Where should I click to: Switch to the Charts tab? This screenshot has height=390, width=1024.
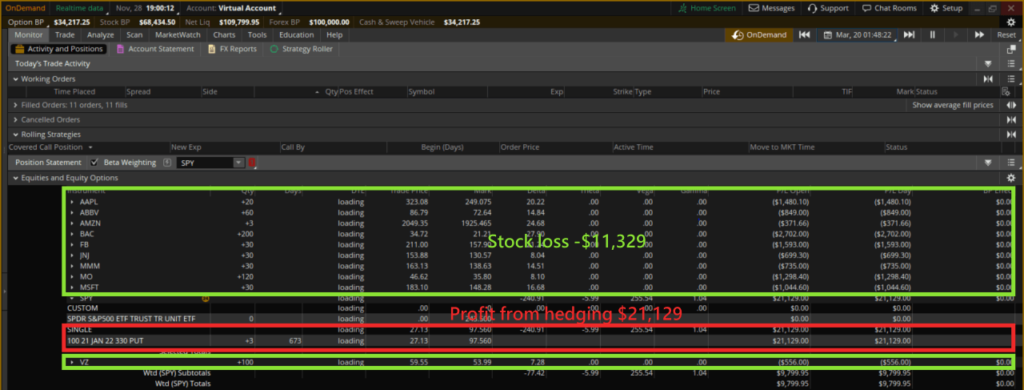[224, 35]
